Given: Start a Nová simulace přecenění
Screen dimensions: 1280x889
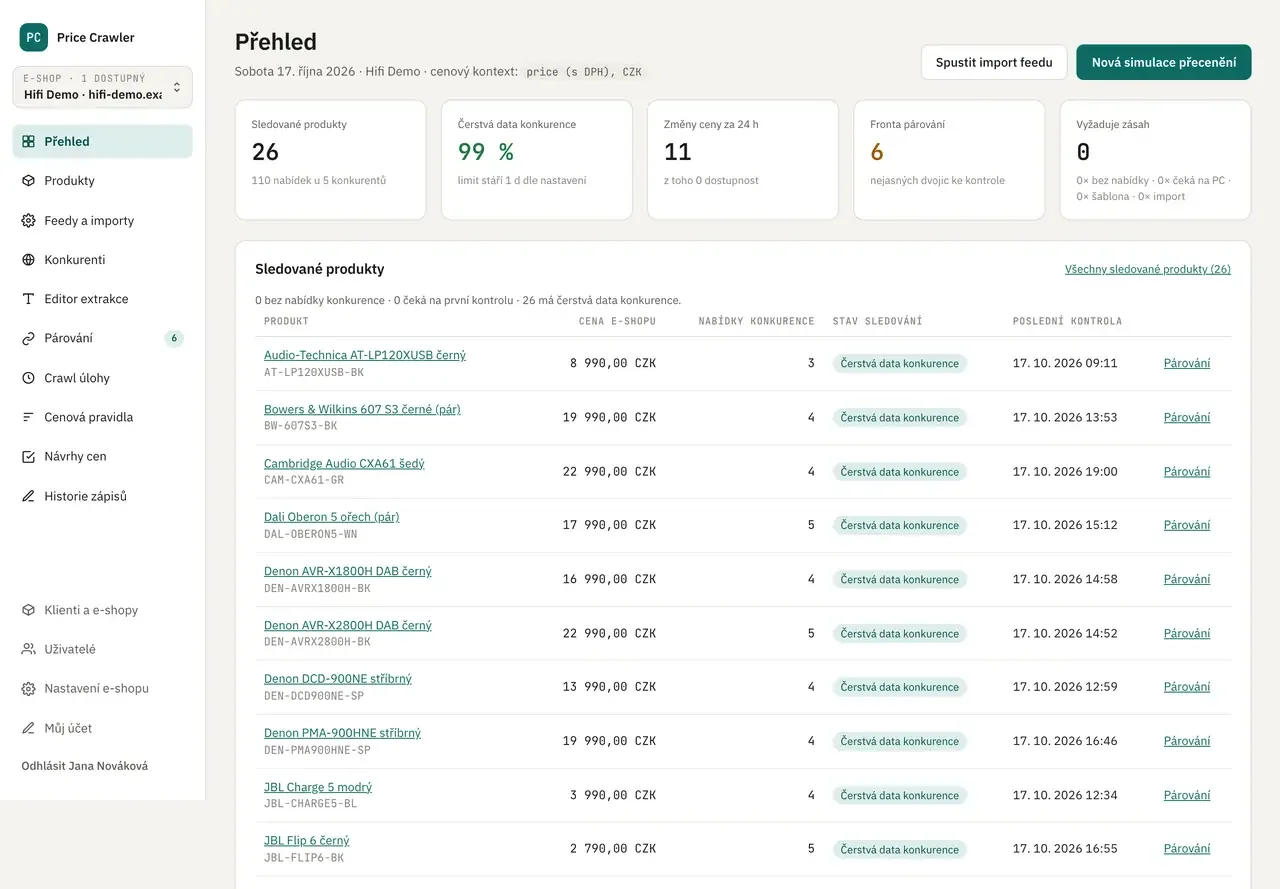Looking at the screenshot, I should (1164, 62).
